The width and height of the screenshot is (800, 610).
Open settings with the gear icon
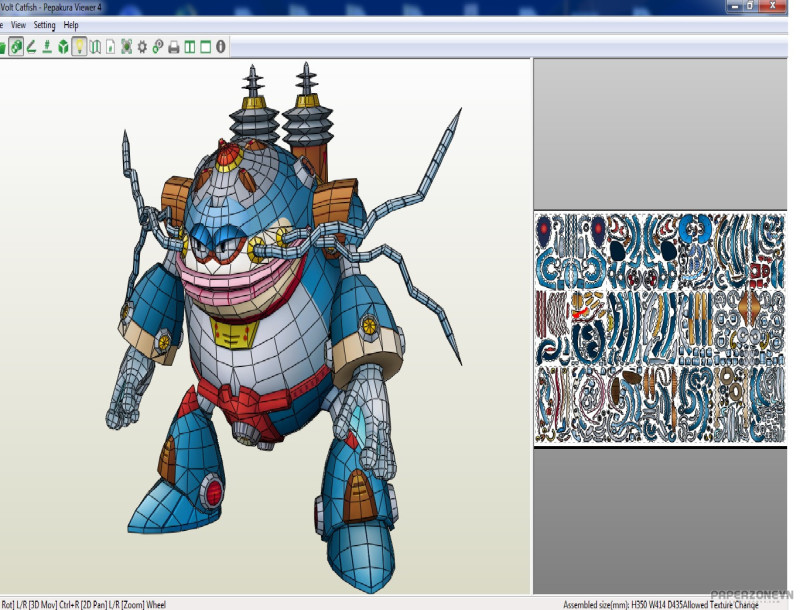pos(142,46)
